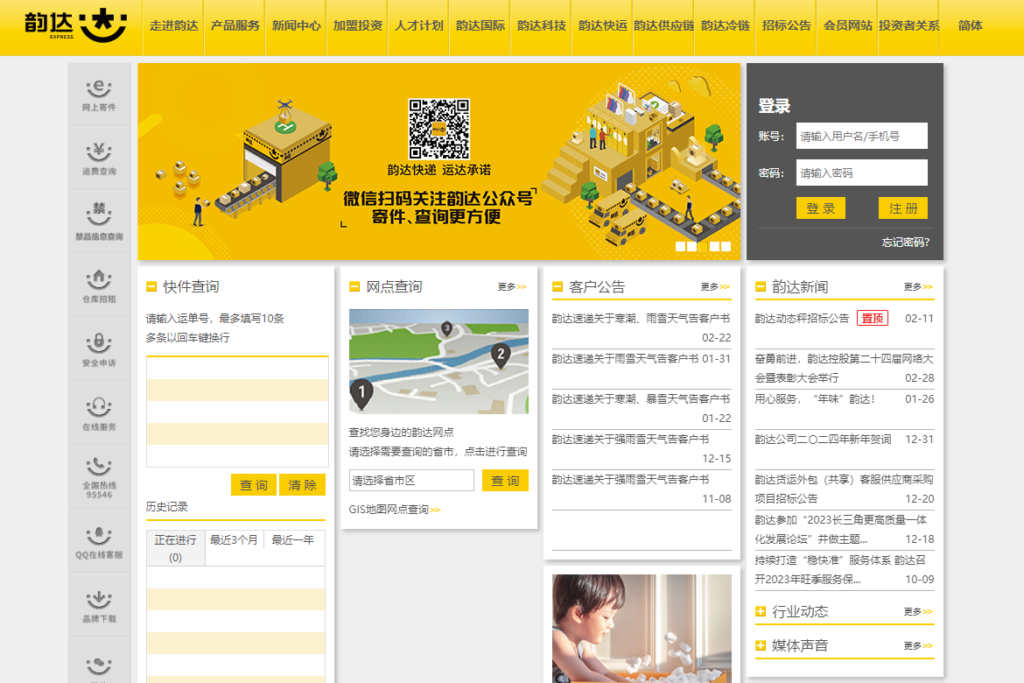Click the 注册 register button
This screenshot has height=683, width=1024.
pos(903,208)
